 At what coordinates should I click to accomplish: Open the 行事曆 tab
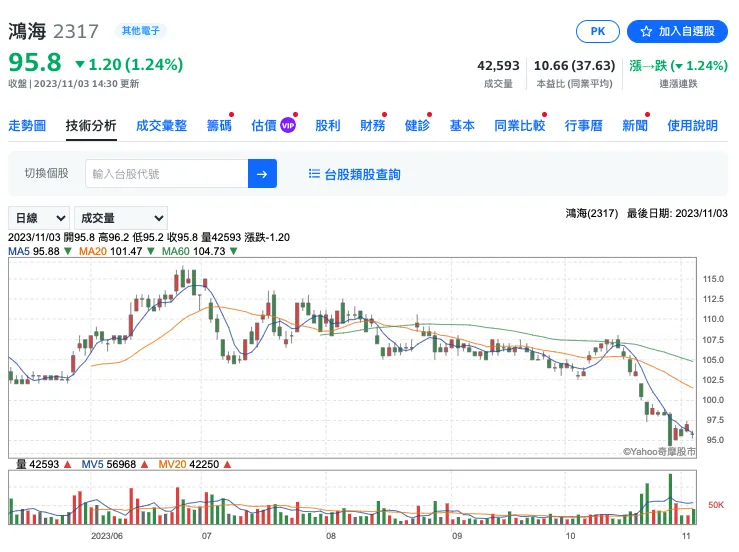tap(583, 125)
